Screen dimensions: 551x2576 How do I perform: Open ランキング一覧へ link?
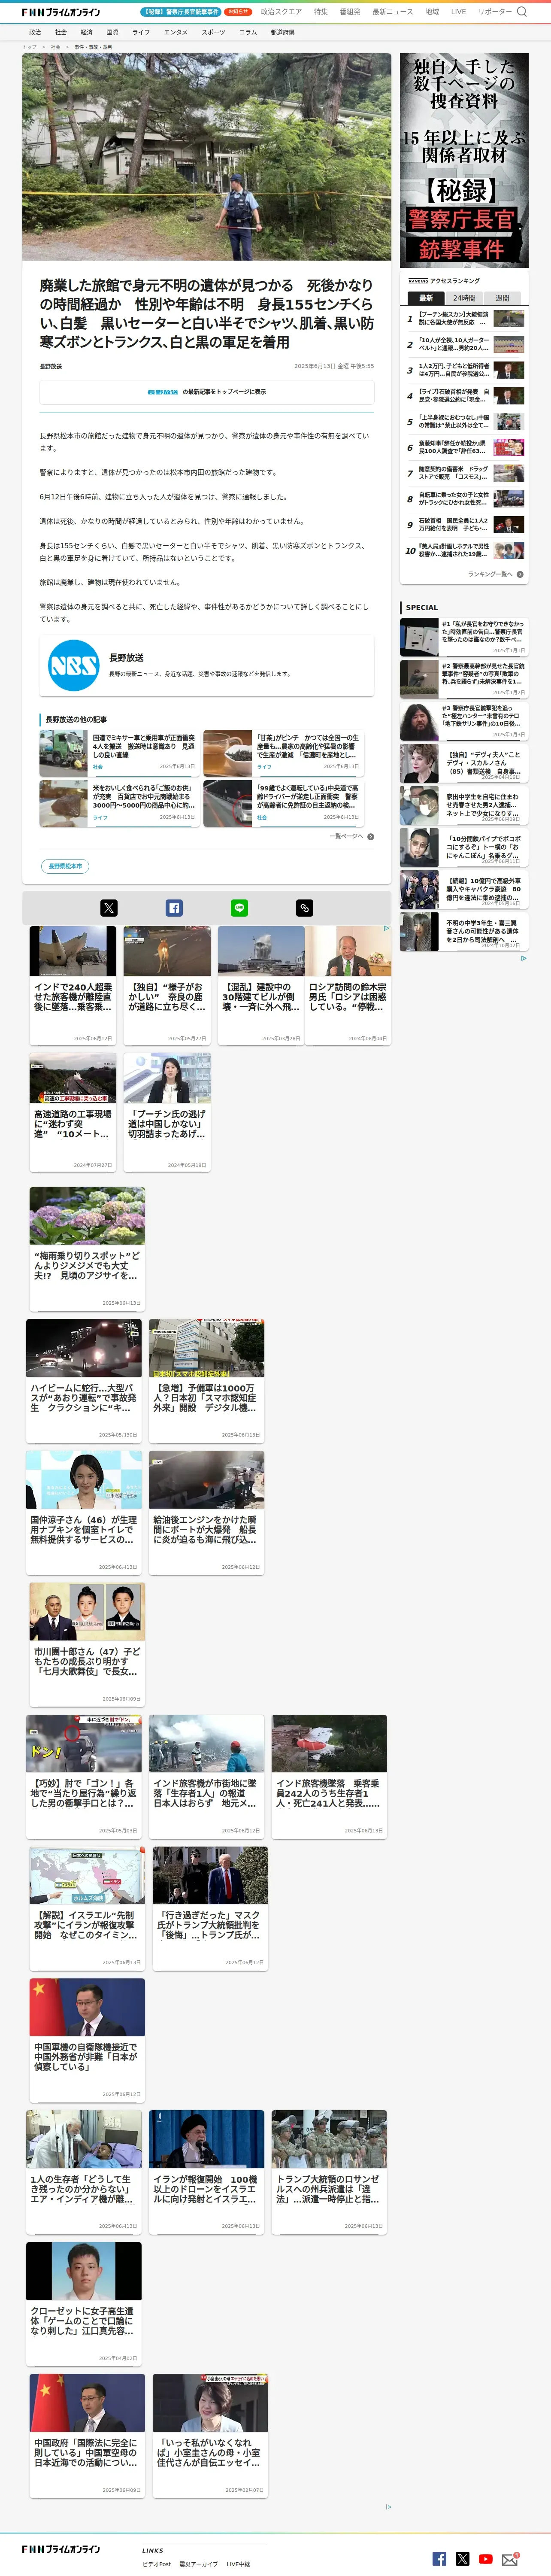[490, 574]
